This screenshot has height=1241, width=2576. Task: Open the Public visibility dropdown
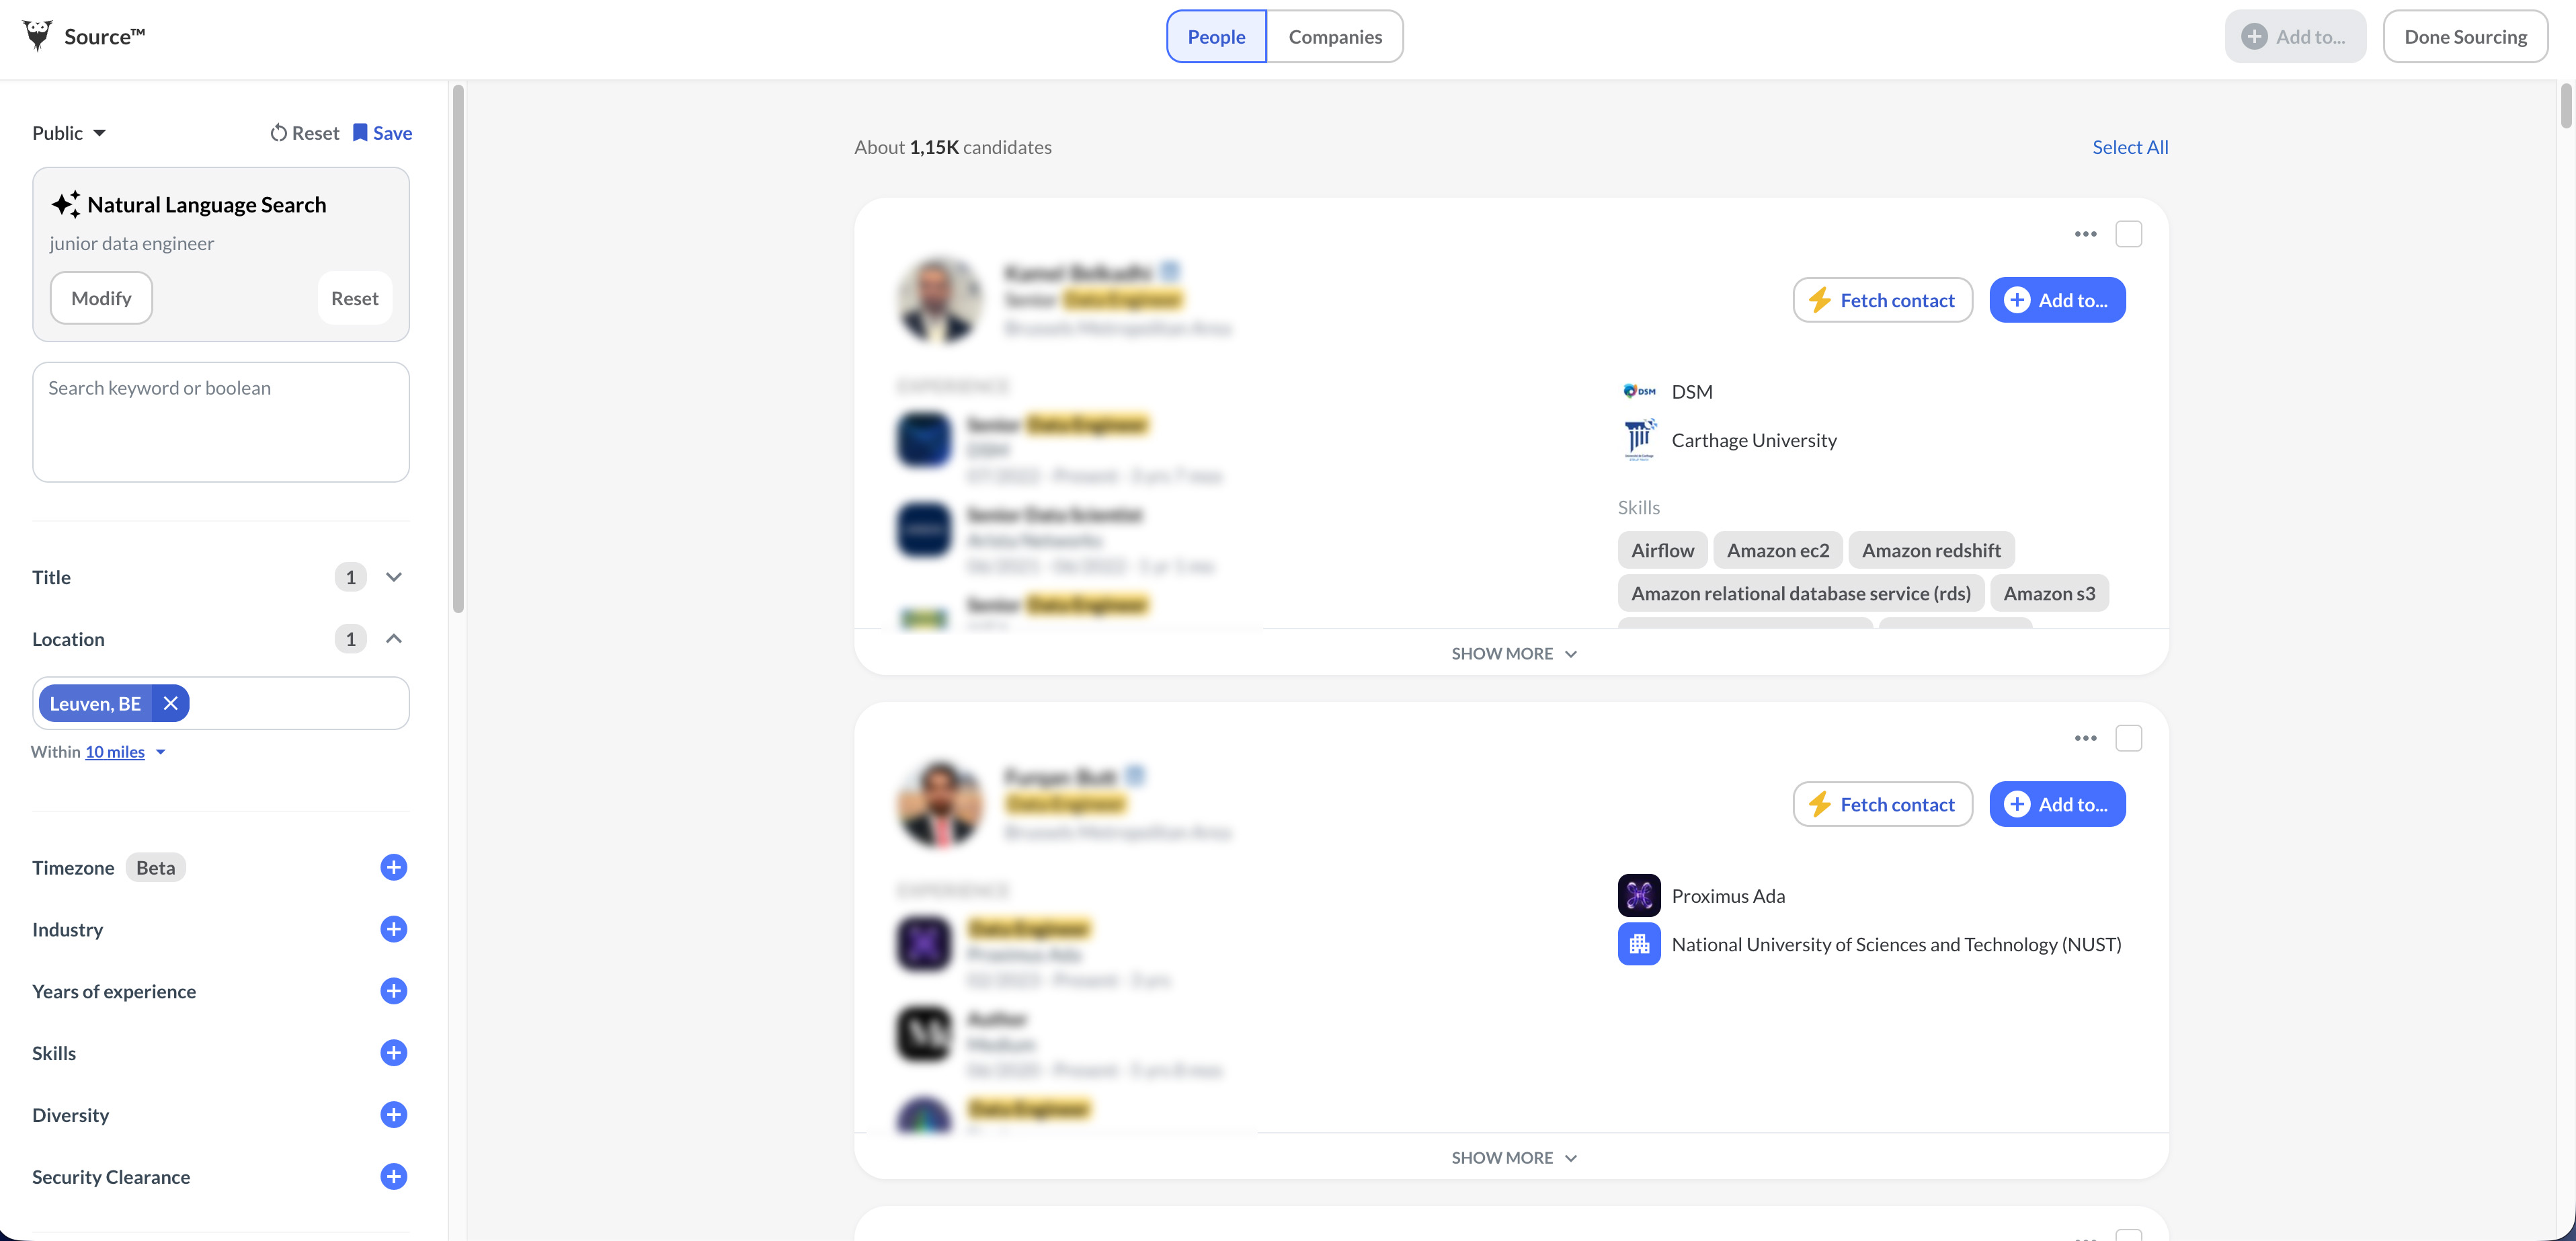click(x=69, y=133)
